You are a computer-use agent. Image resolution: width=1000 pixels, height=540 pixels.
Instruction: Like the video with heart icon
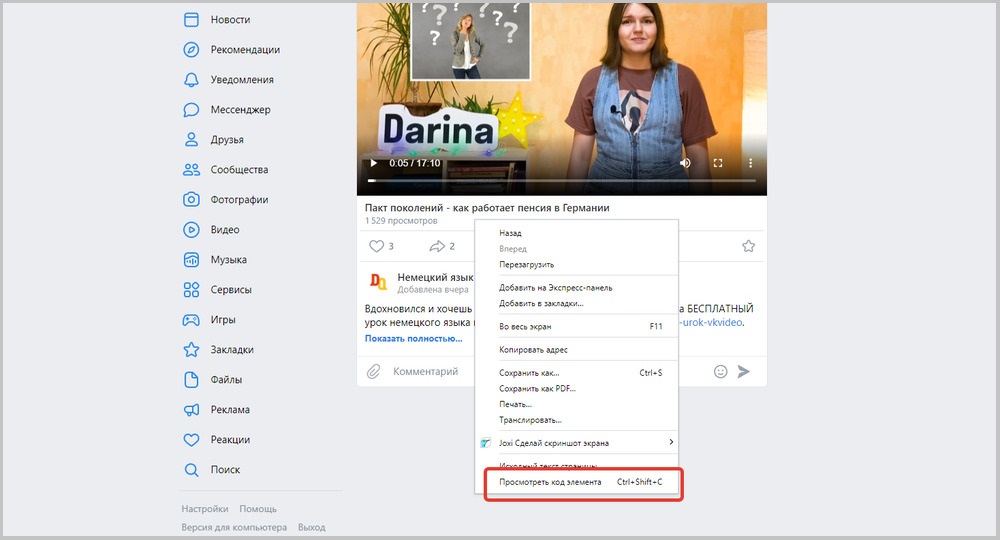[377, 246]
